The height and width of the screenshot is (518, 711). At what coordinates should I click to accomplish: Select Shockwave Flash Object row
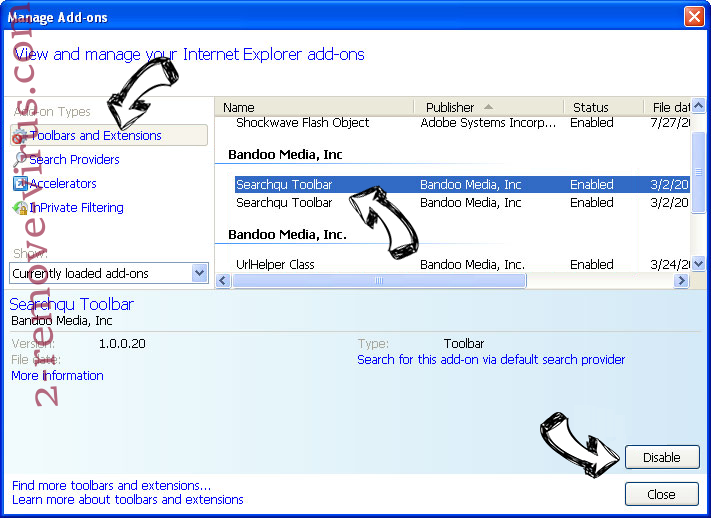pos(463,123)
